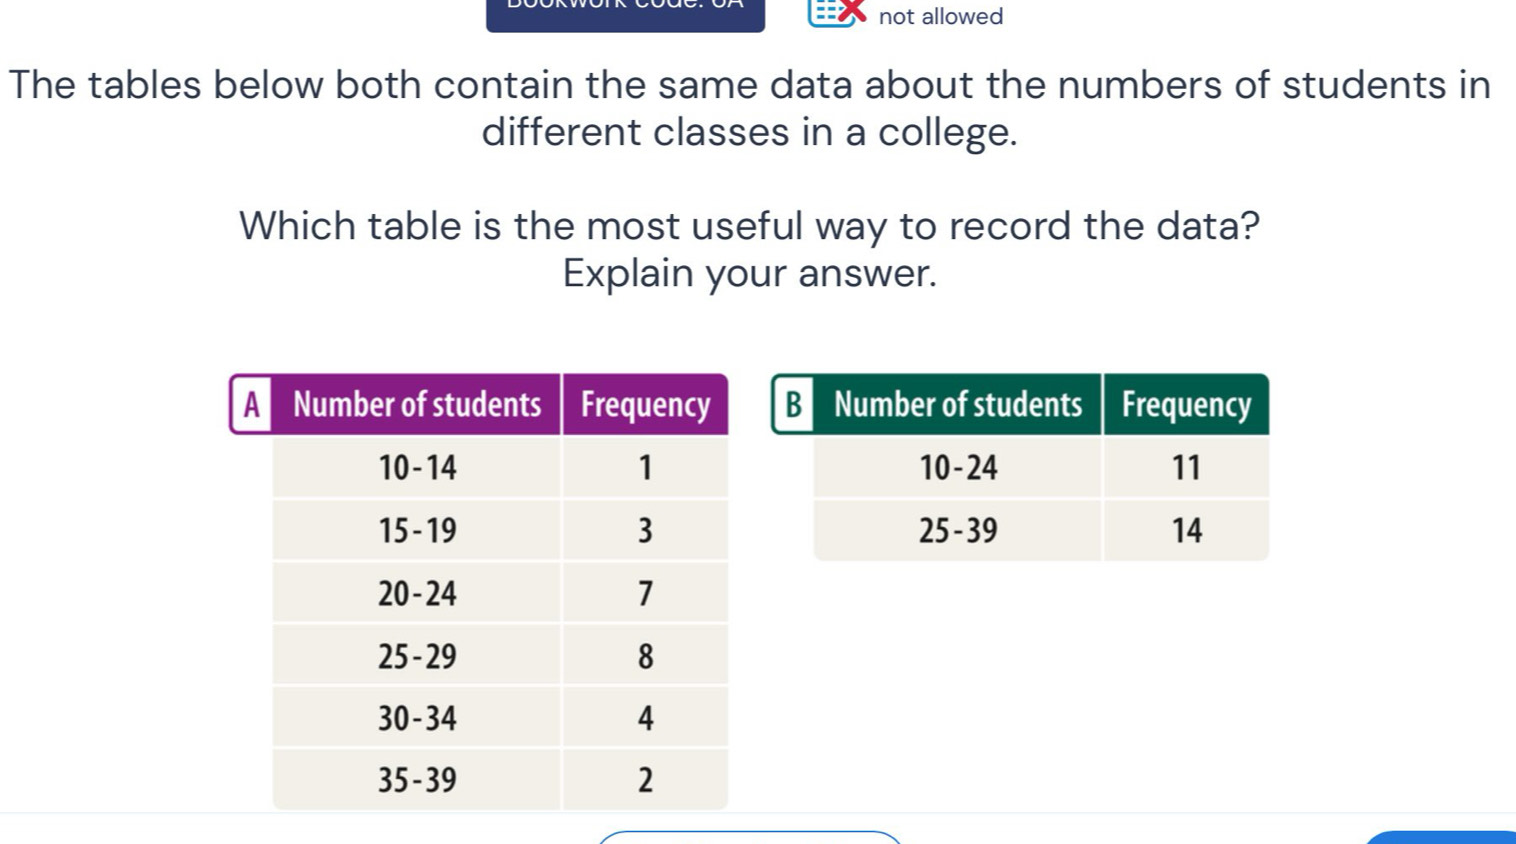Click frequency value 14 in table B

click(1186, 531)
